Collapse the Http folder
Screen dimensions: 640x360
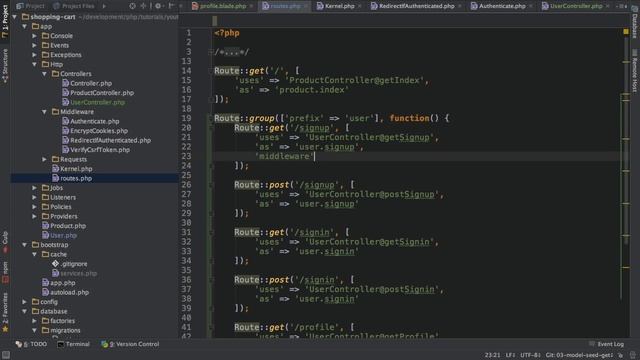35,64
